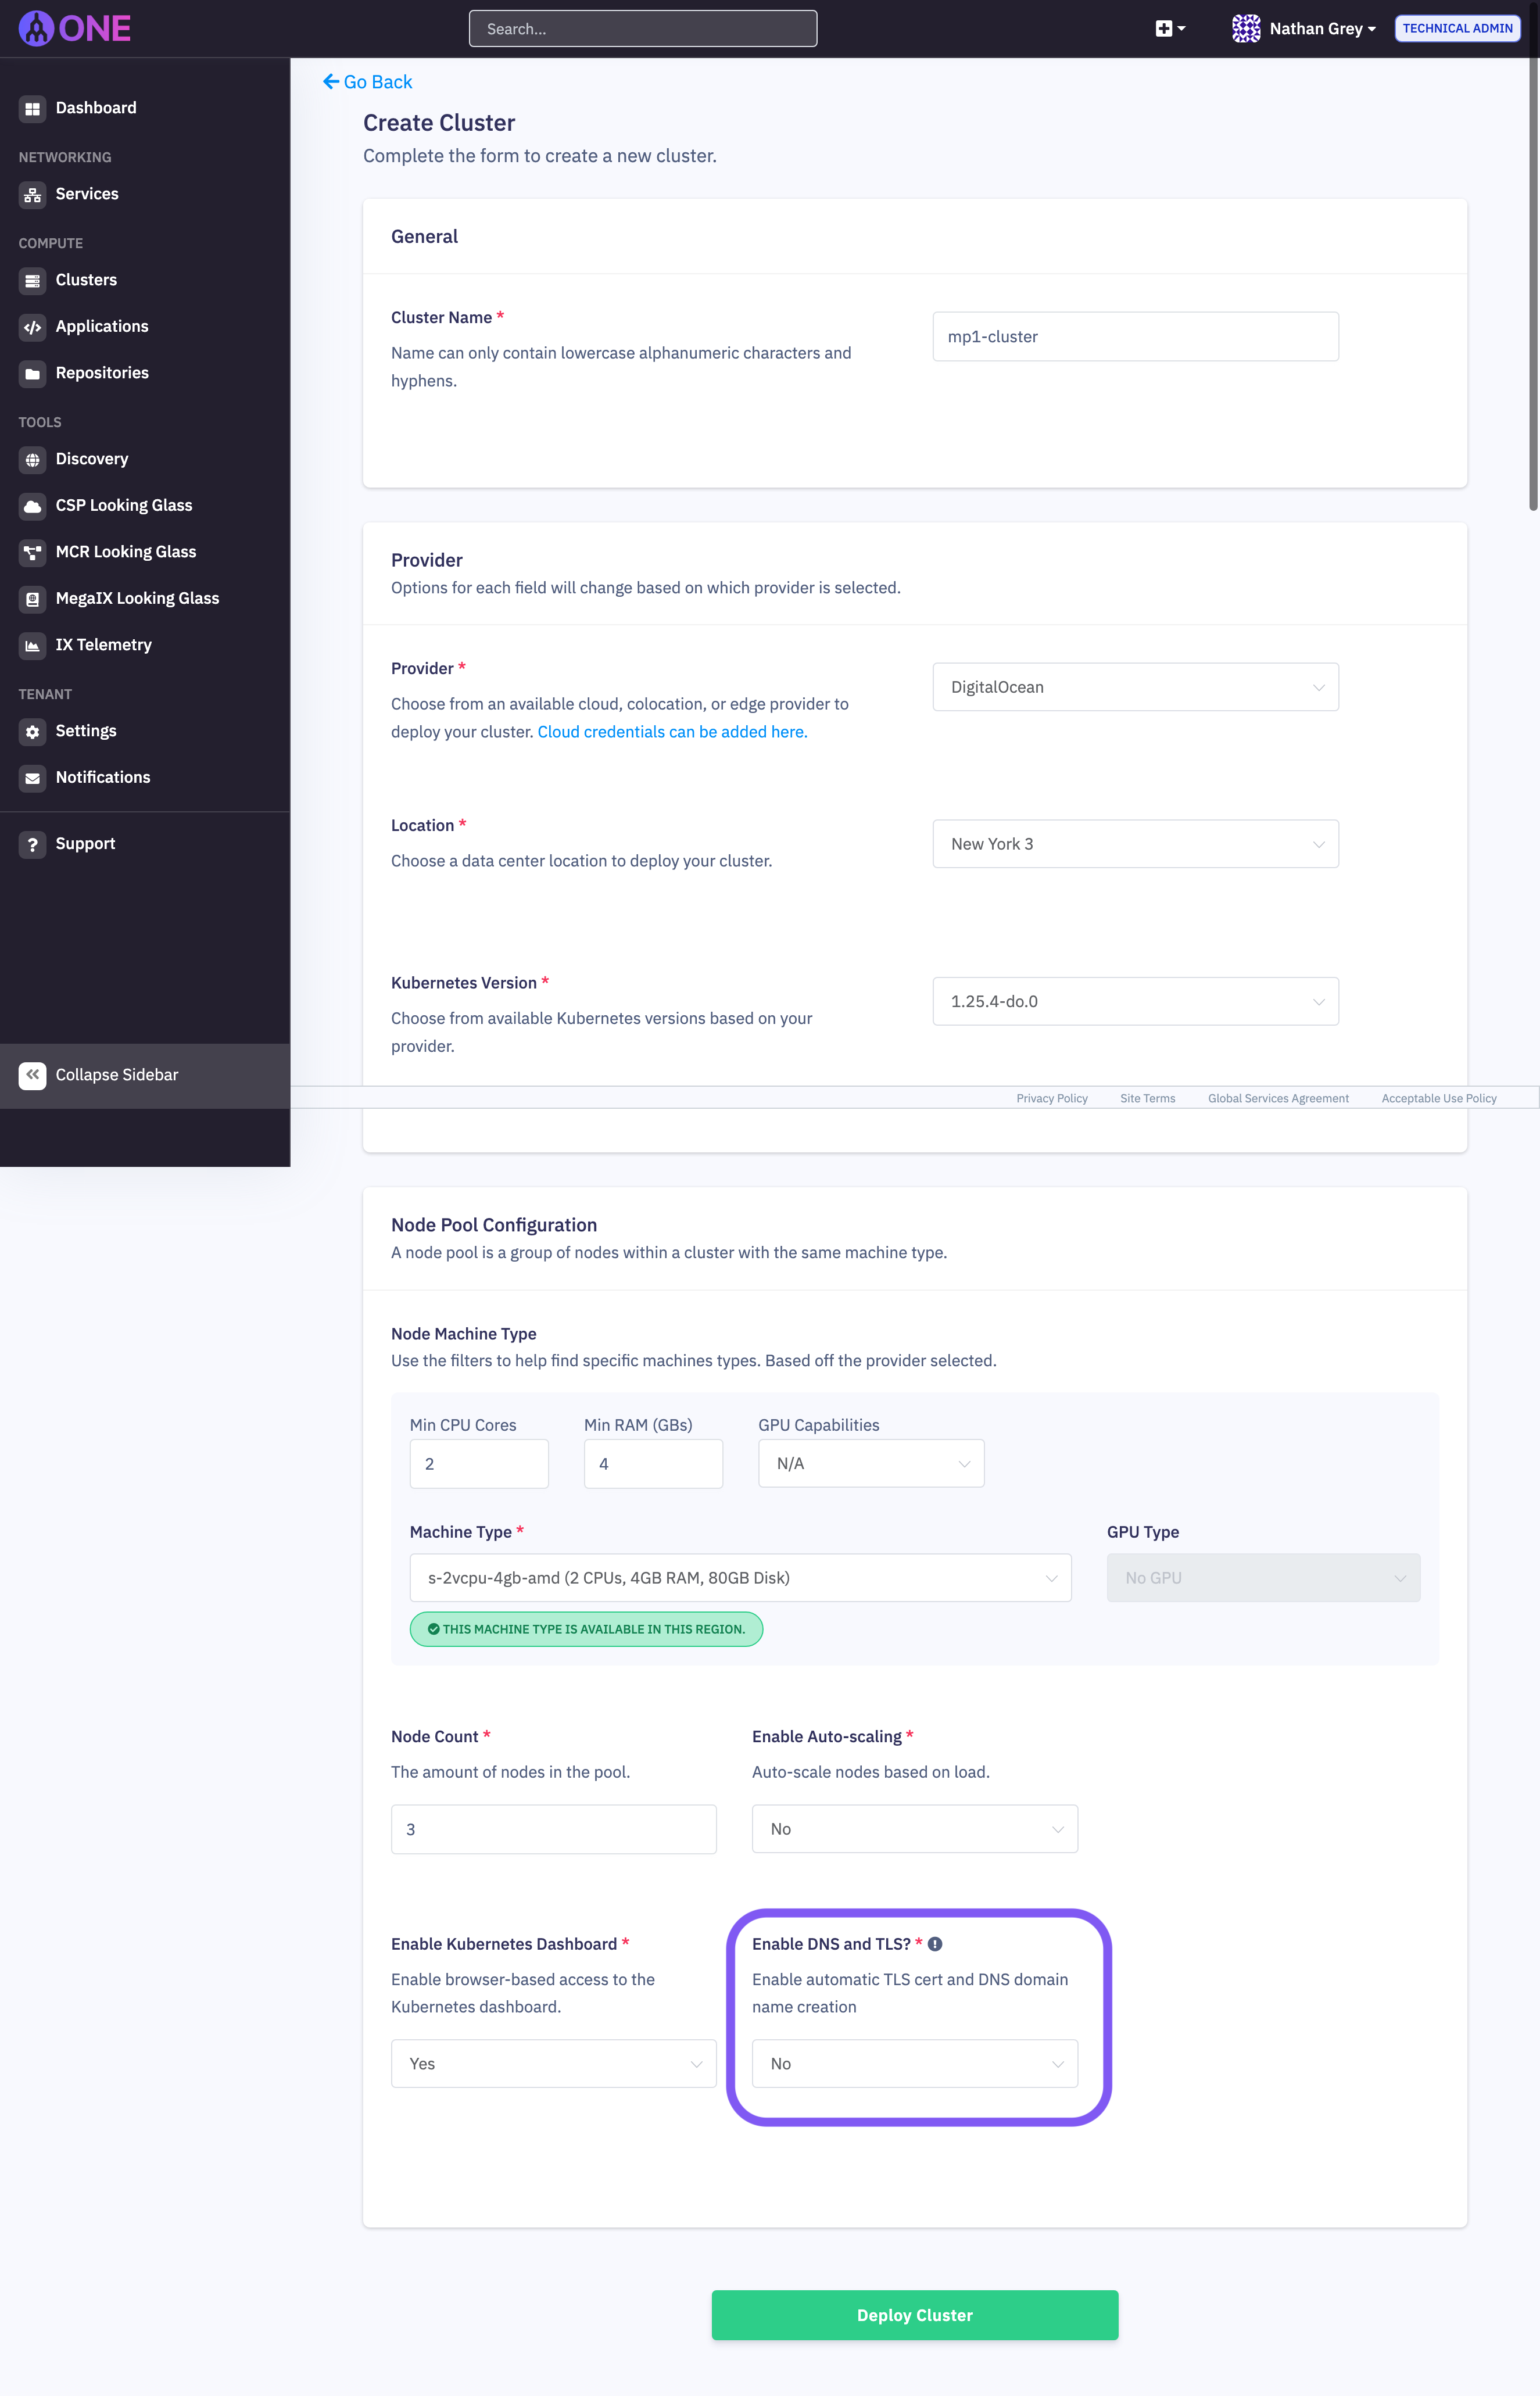Viewport: 1540px width, 2396px height.
Task: Open the Dashboard from the sidebar
Action: click(x=95, y=107)
